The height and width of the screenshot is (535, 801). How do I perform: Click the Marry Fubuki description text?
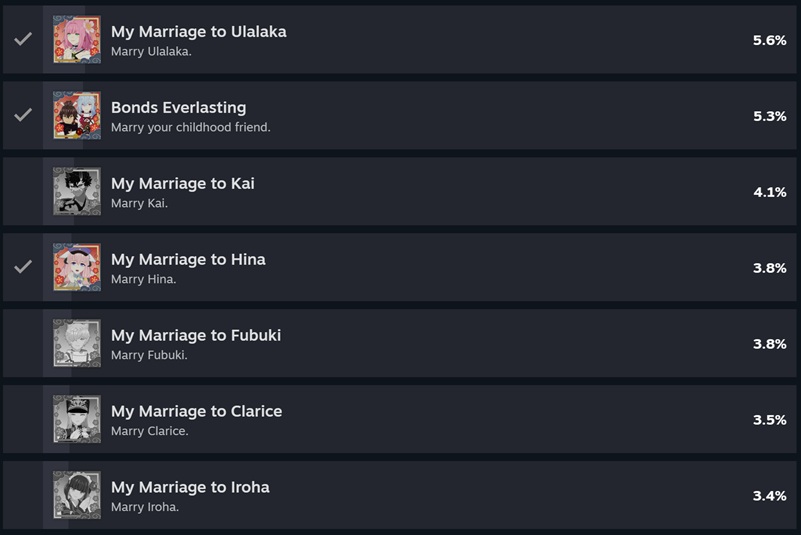149,355
